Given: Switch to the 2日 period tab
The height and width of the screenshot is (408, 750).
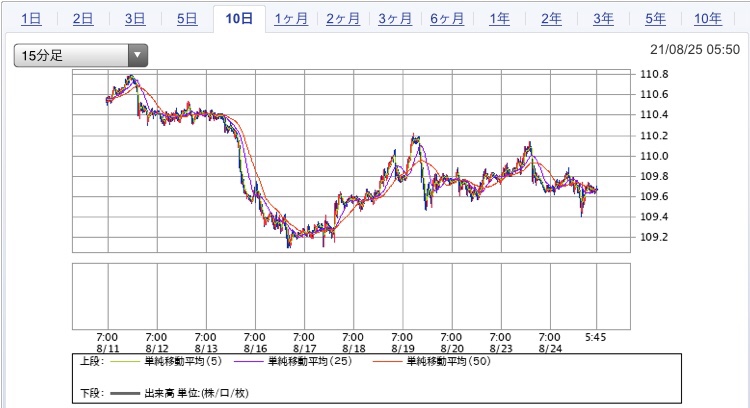Looking at the screenshot, I should (x=83, y=19).
